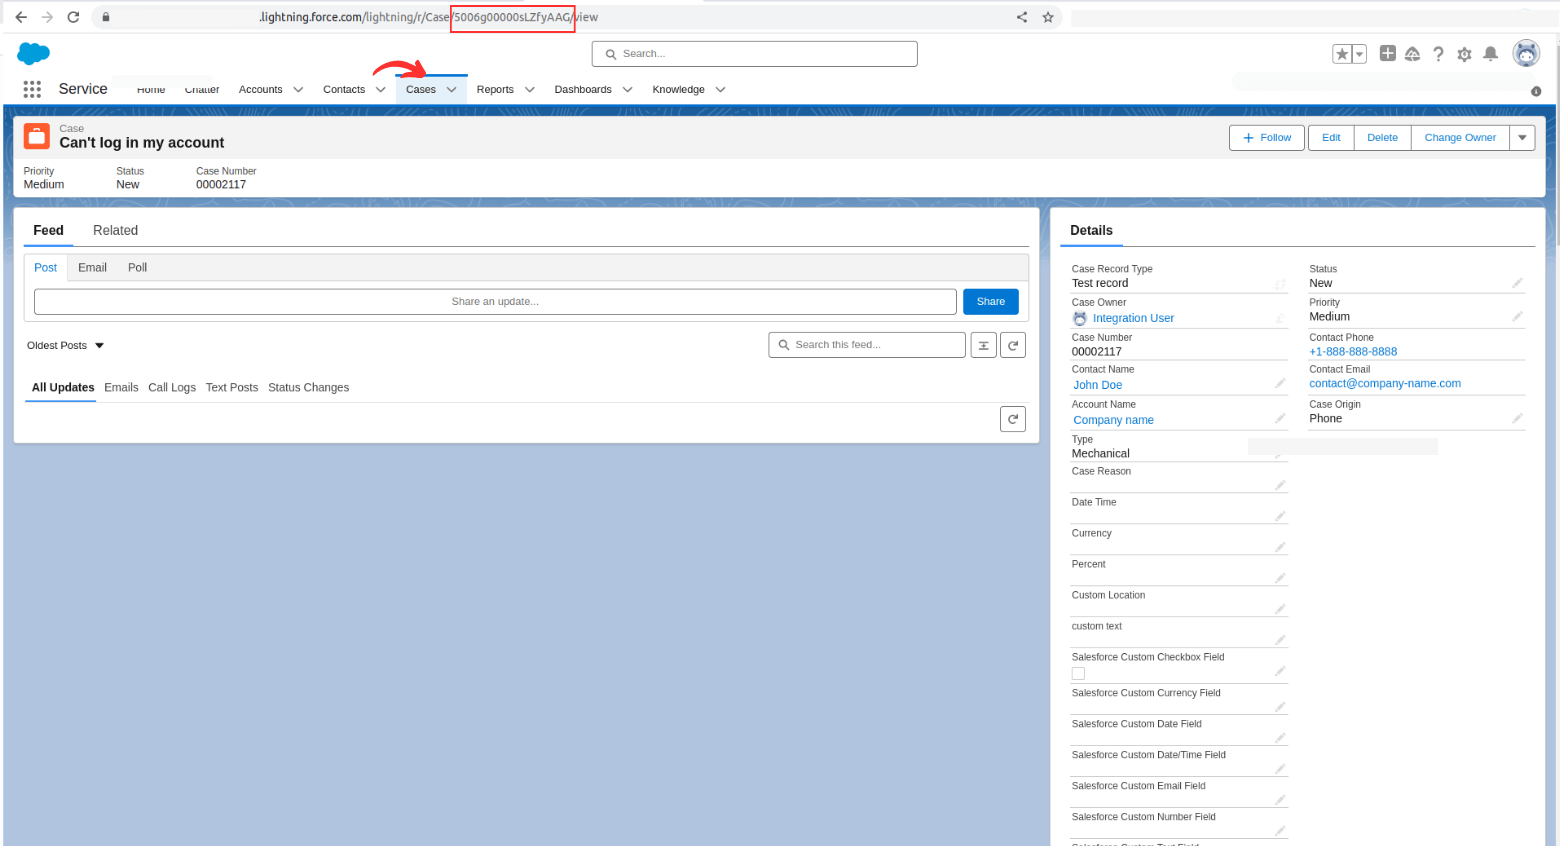Click the Share an update field

coord(495,301)
